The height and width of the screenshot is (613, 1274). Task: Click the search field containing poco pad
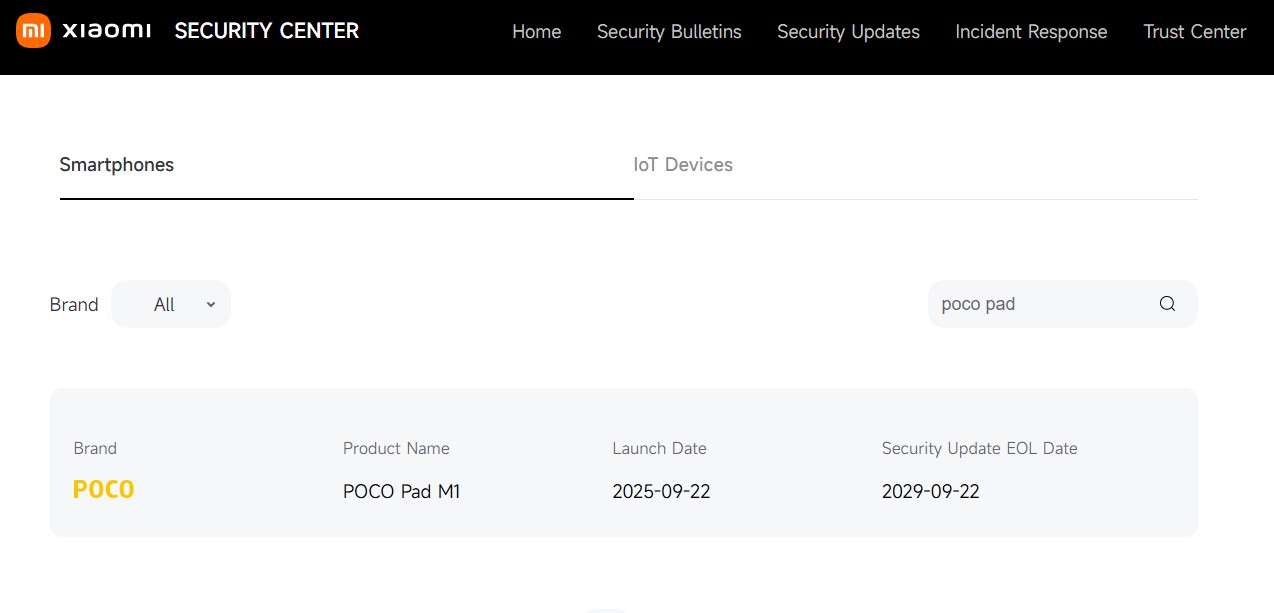pos(1063,304)
